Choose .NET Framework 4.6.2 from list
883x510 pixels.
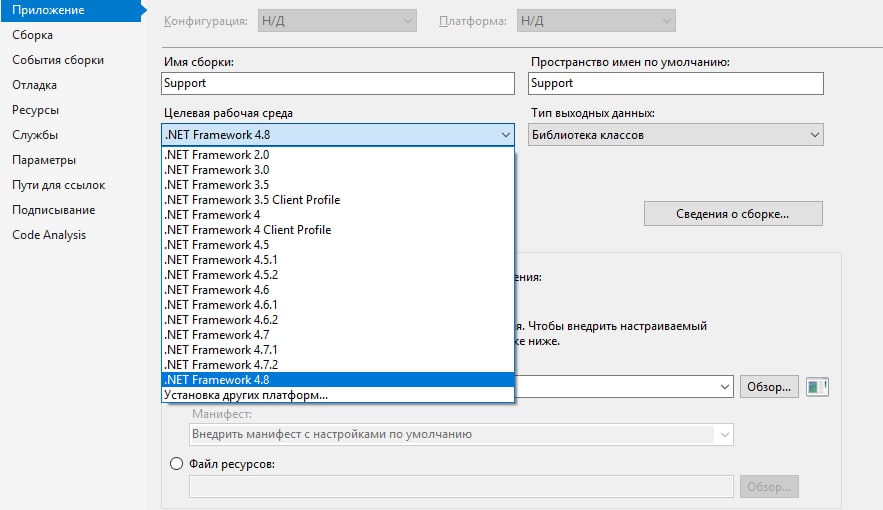[338, 320]
